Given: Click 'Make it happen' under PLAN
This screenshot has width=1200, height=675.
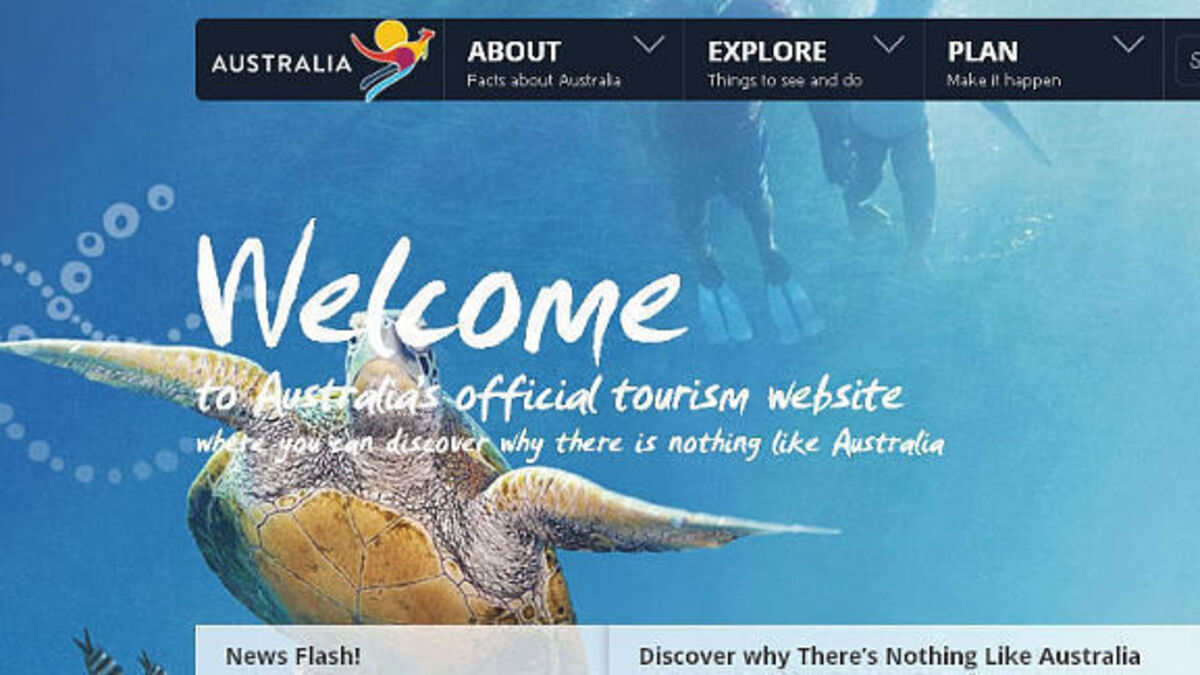Looking at the screenshot, I should (1004, 81).
